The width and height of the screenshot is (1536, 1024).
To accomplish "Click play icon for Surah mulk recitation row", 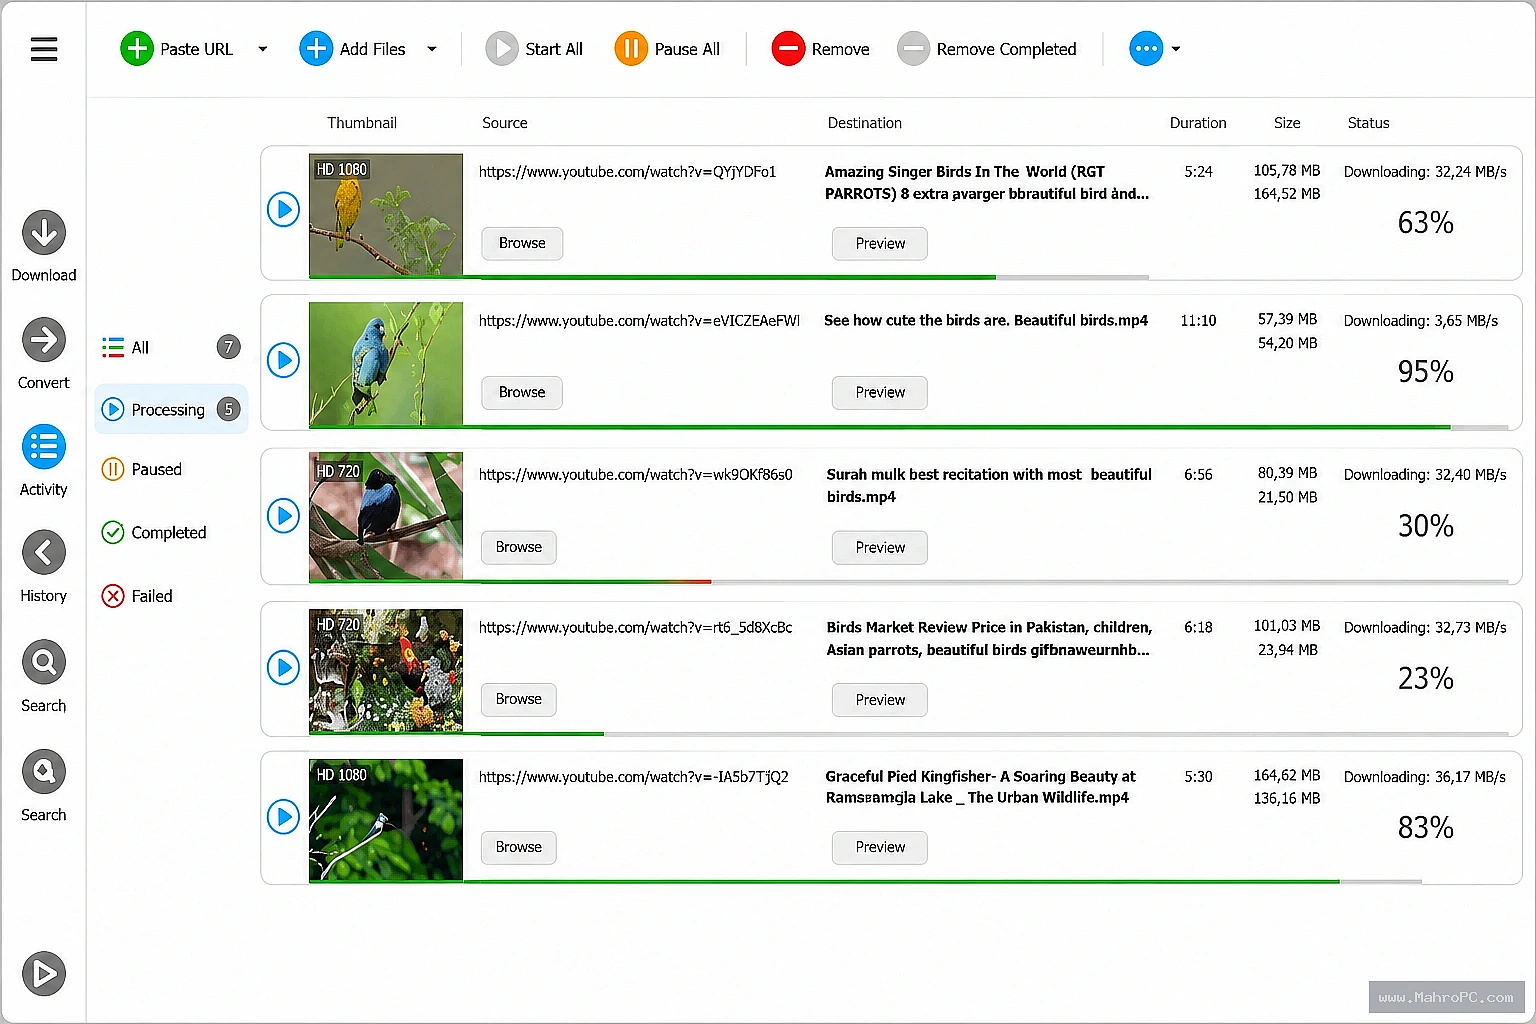I will [284, 516].
